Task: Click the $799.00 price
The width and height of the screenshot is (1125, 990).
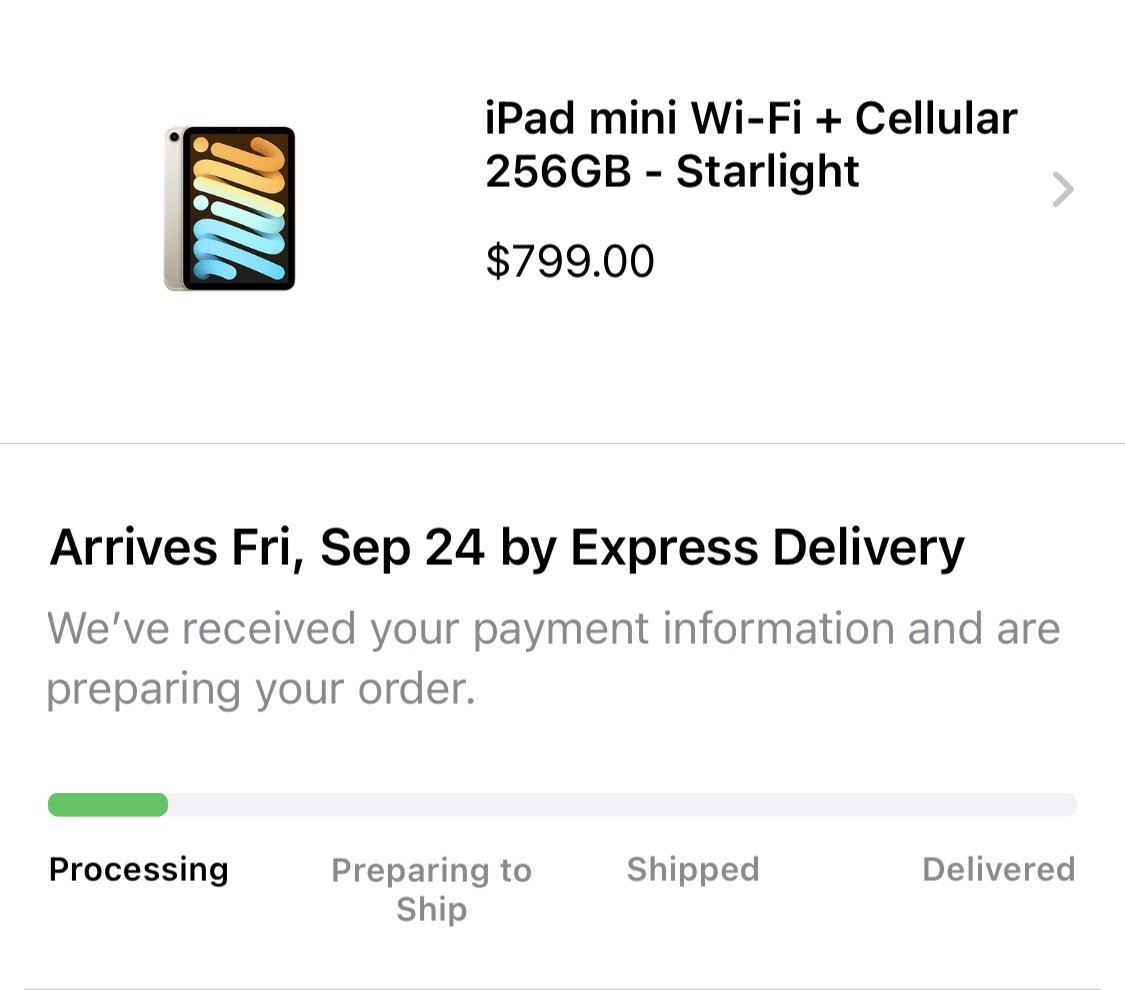Action: [569, 262]
